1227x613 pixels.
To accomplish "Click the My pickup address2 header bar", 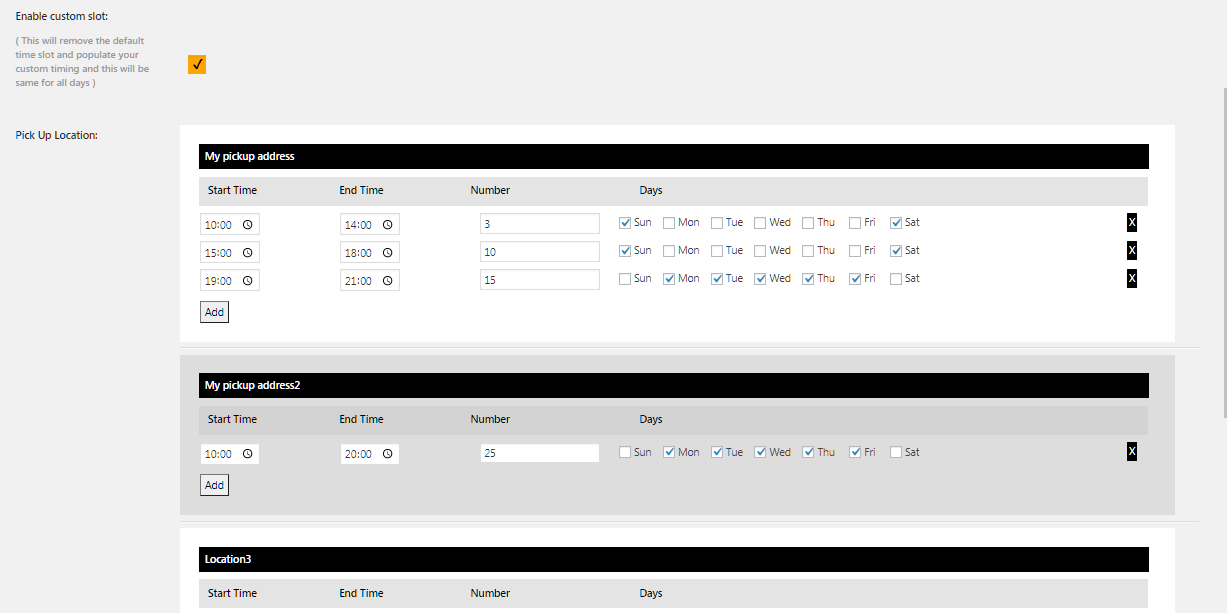I will [x=674, y=385].
